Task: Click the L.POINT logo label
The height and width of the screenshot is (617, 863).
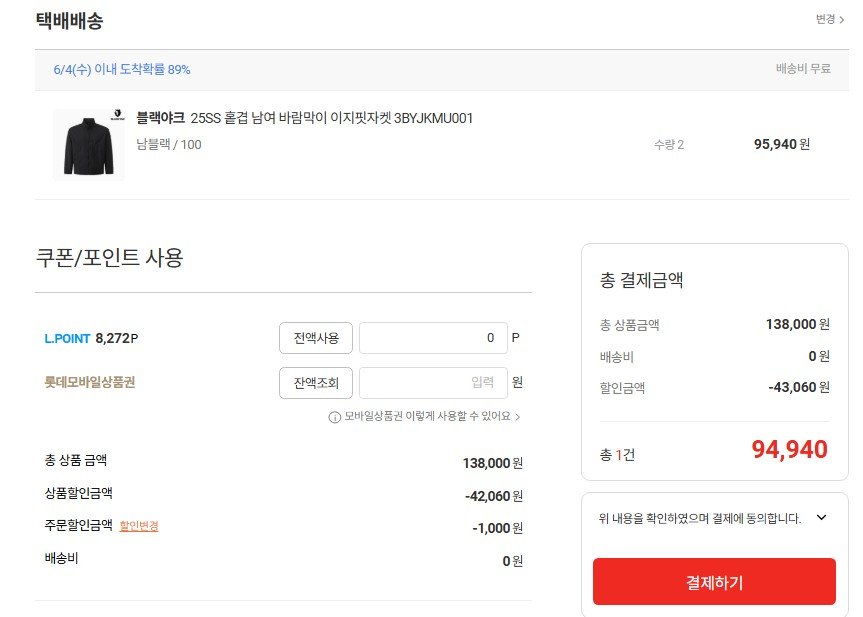Action: coord(67,338)
